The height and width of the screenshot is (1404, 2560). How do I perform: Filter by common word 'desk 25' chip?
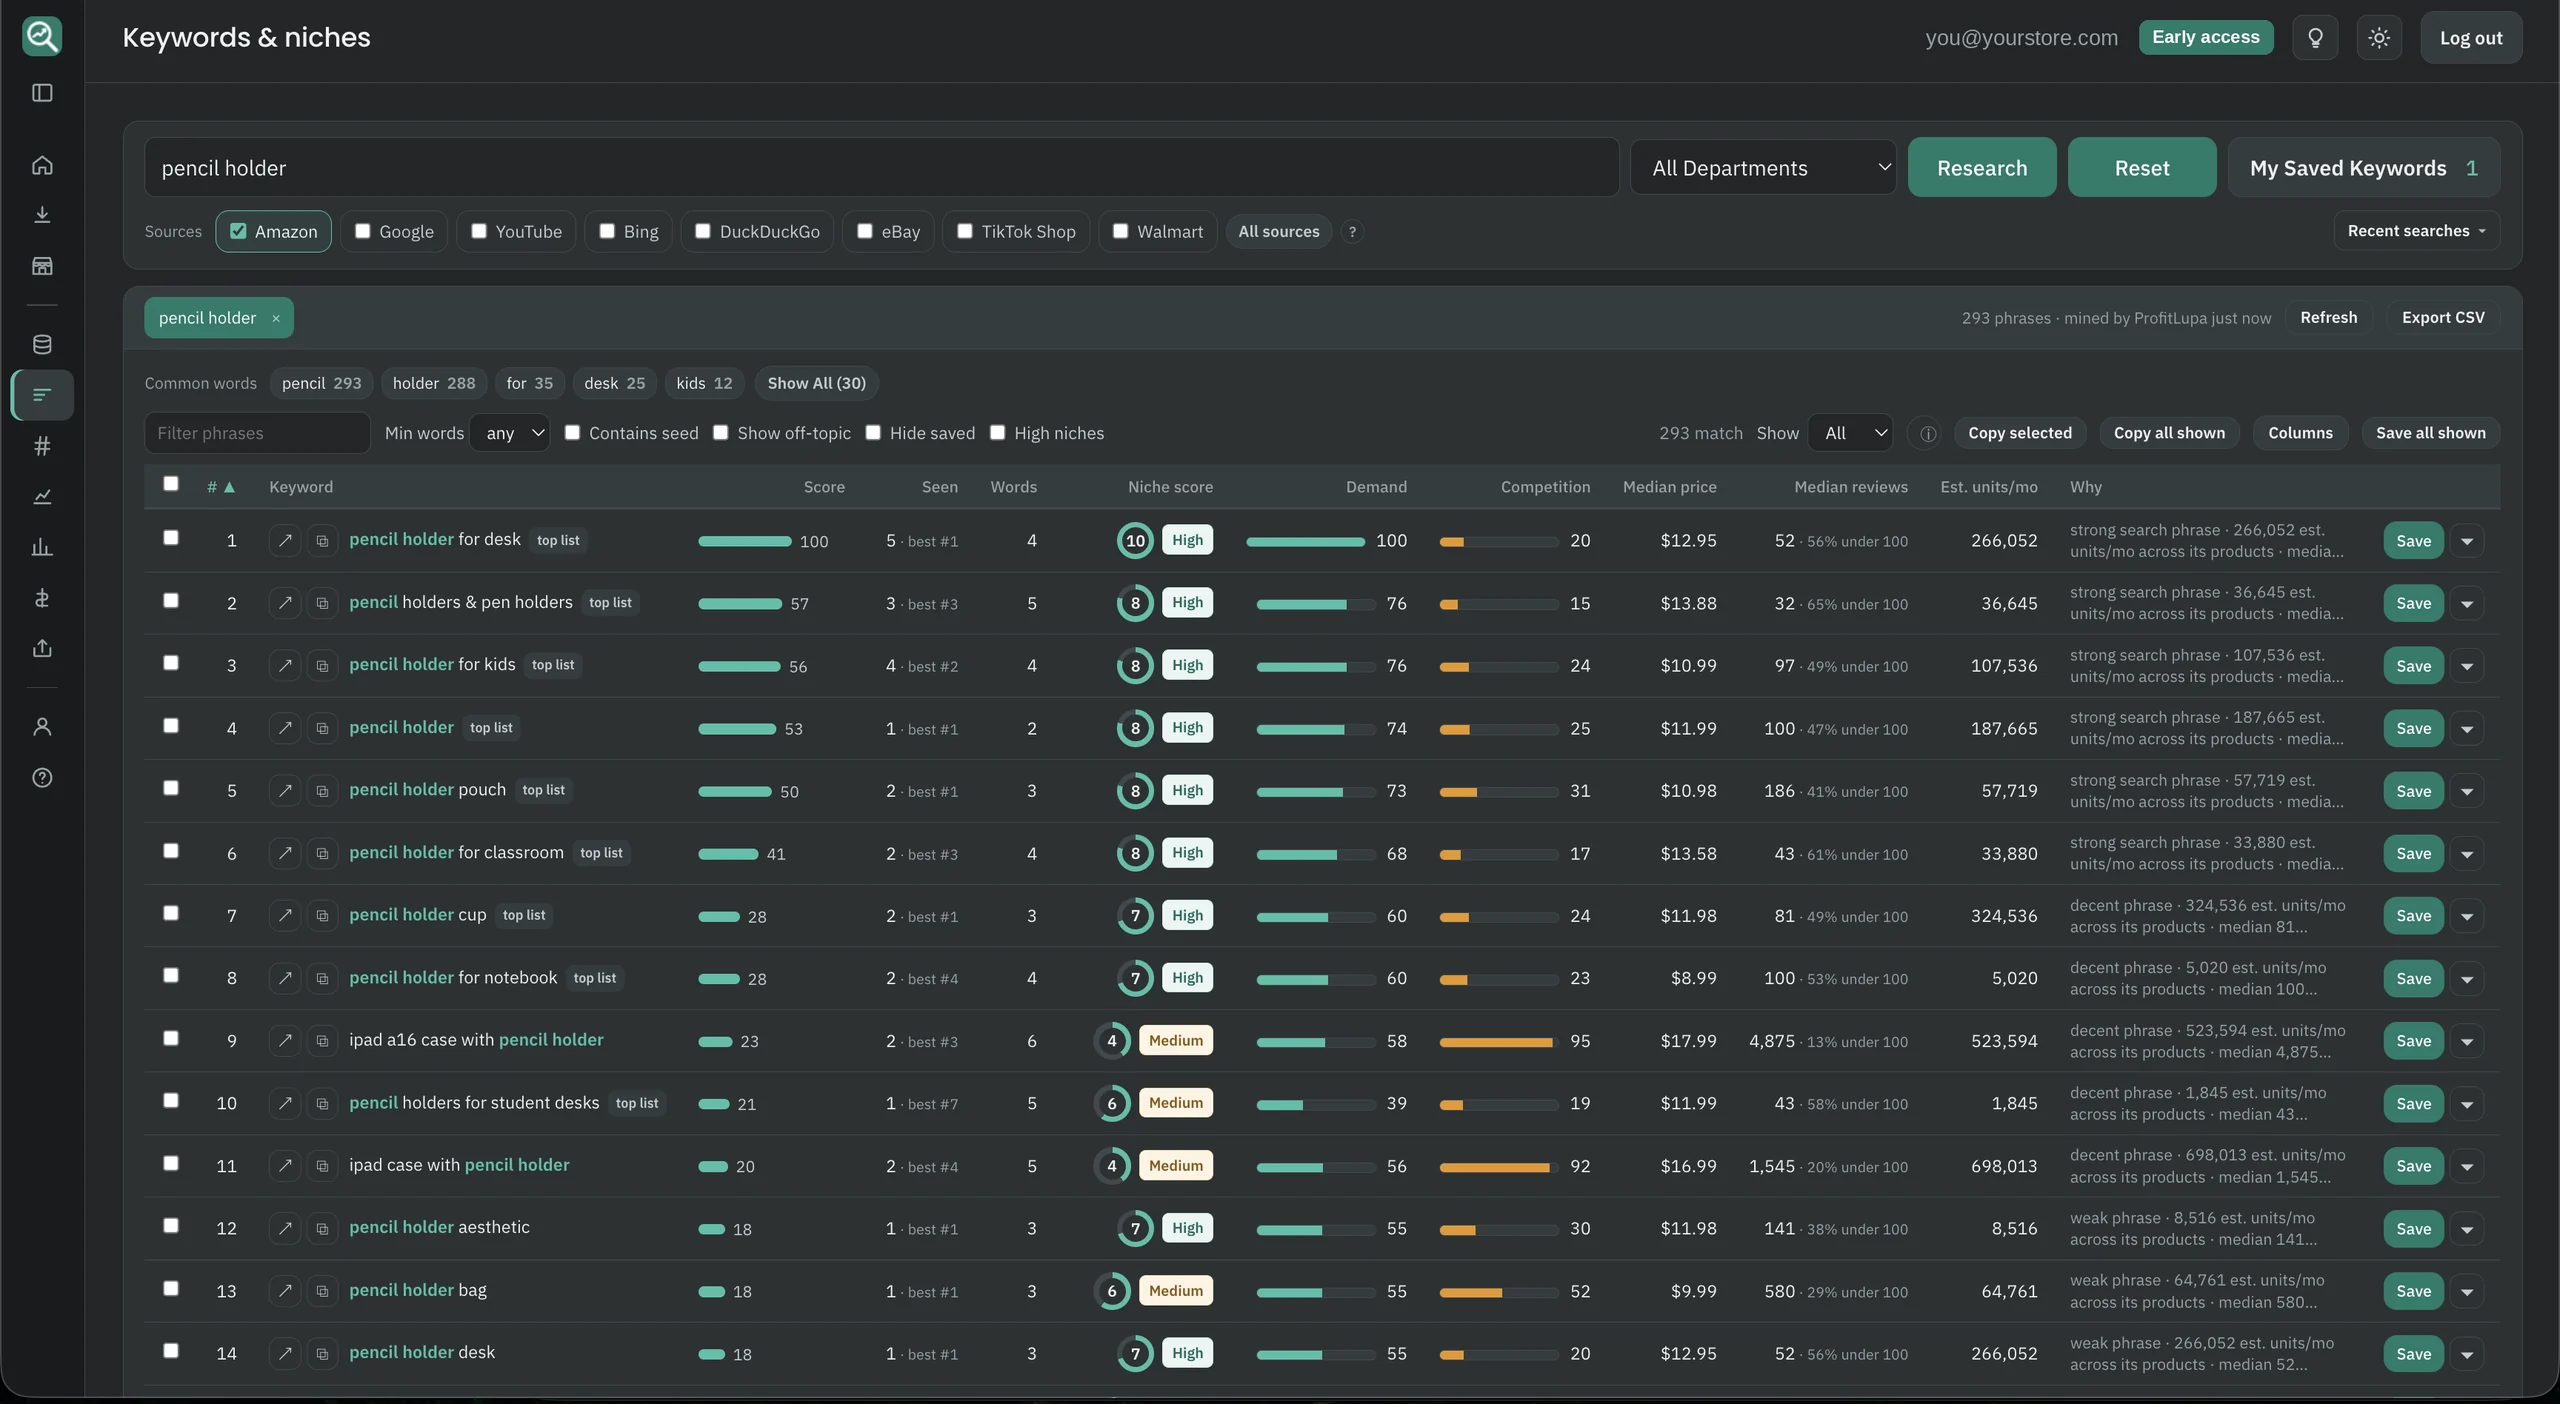tap(614, 383)
